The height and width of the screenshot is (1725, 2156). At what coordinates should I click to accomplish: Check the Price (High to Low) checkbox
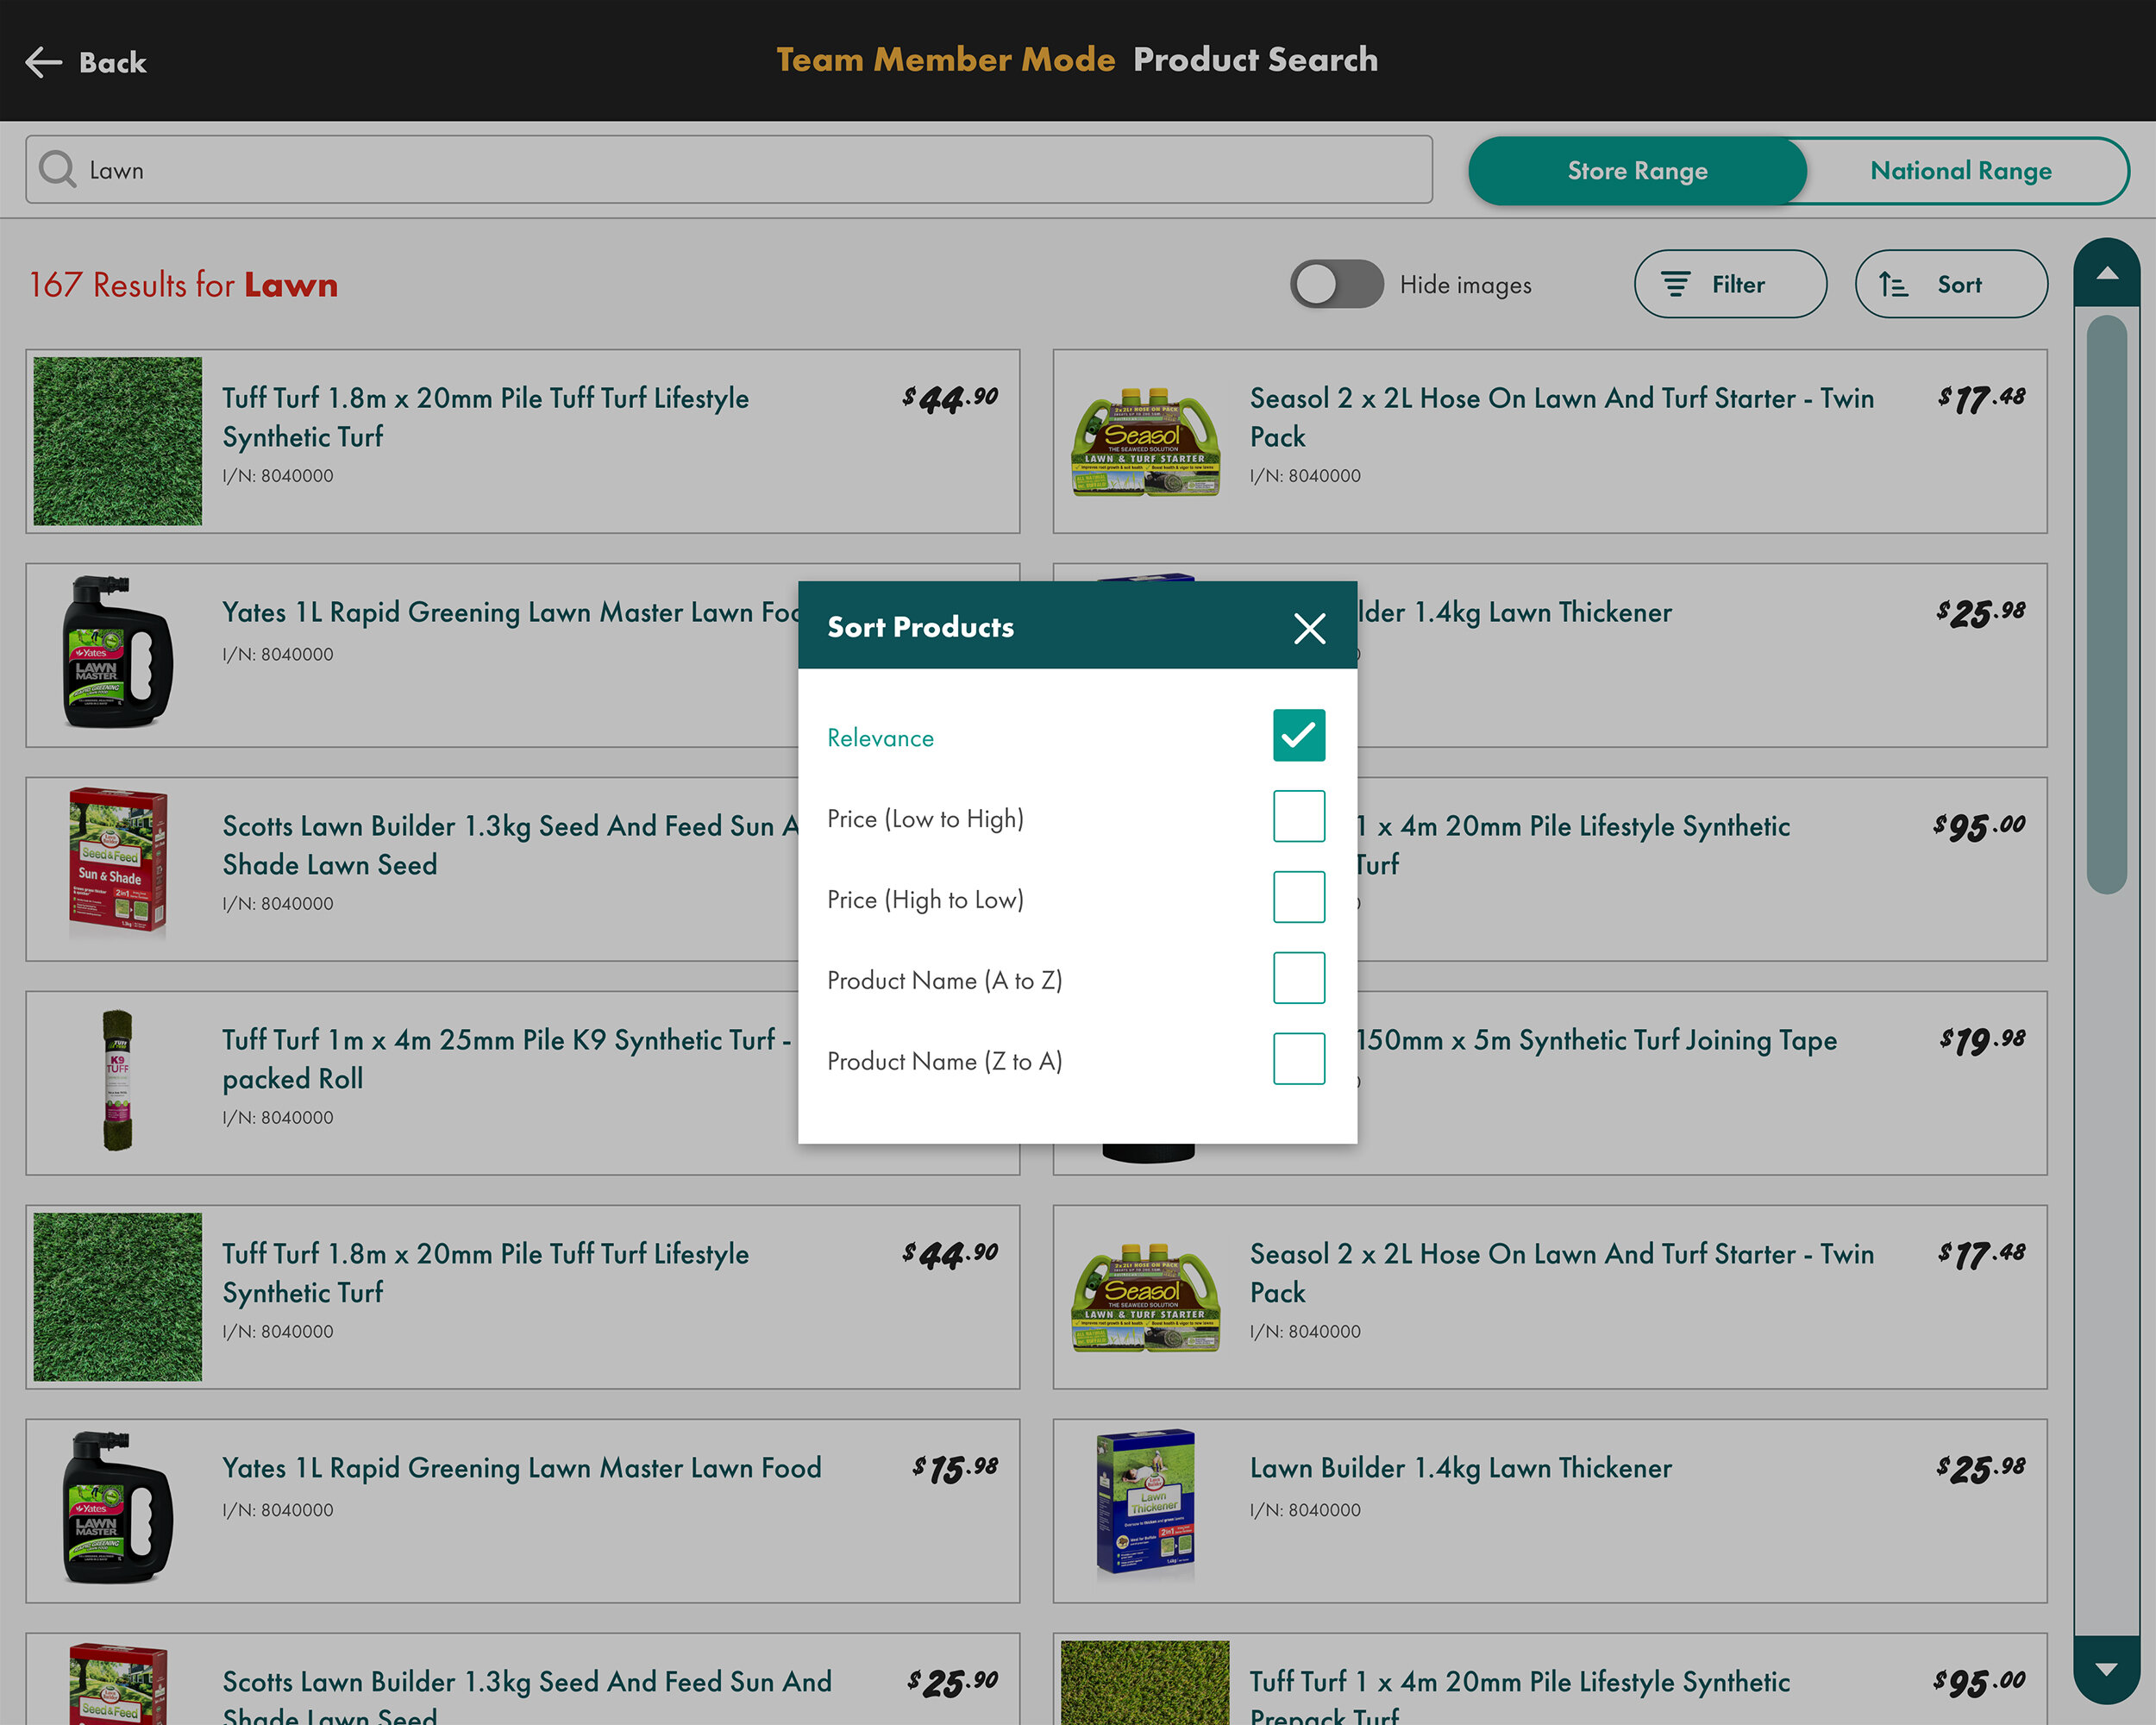1299,897
